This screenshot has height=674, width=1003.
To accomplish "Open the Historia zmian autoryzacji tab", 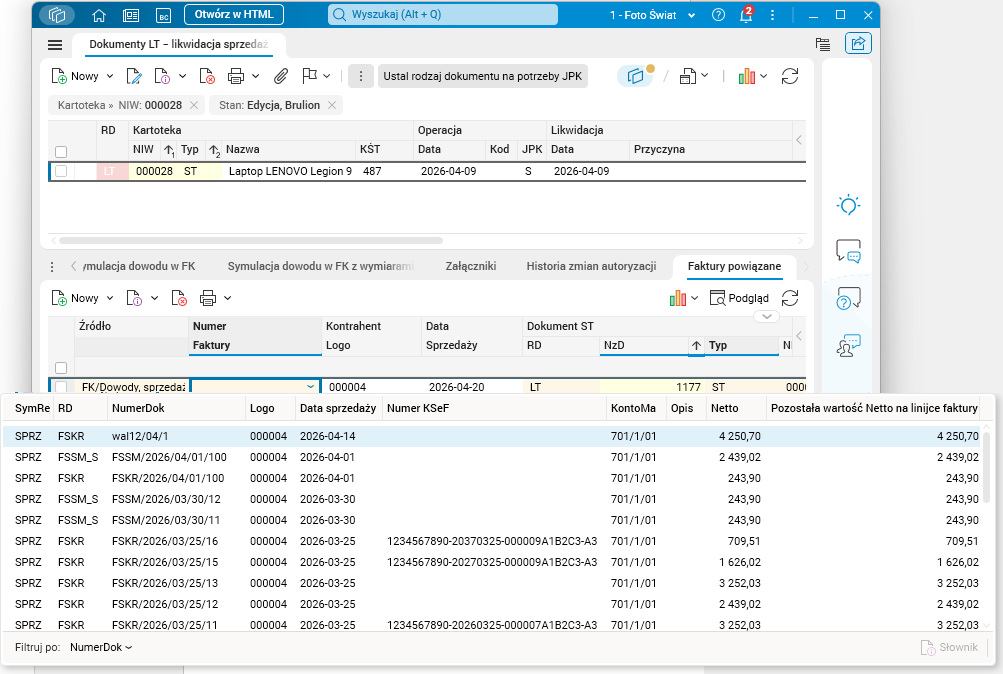I will (x=591, y=266).
